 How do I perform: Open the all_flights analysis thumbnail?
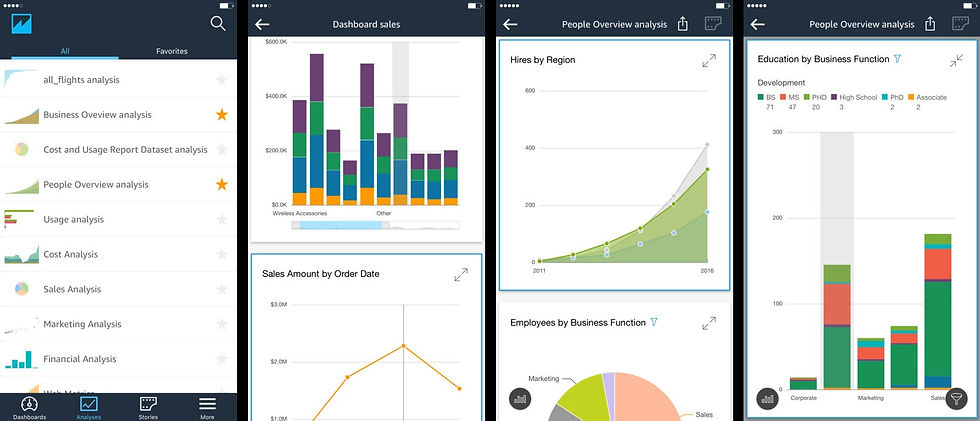(x=21, y=79)
